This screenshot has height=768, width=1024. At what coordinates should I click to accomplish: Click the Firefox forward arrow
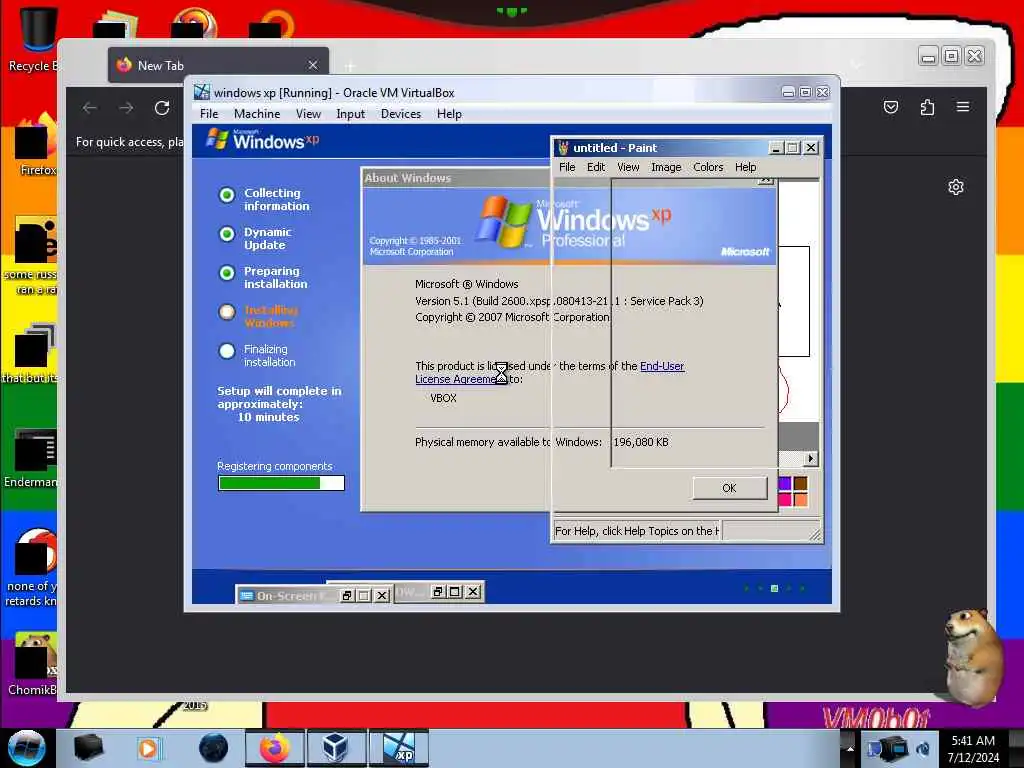click(x=126, y=108)
